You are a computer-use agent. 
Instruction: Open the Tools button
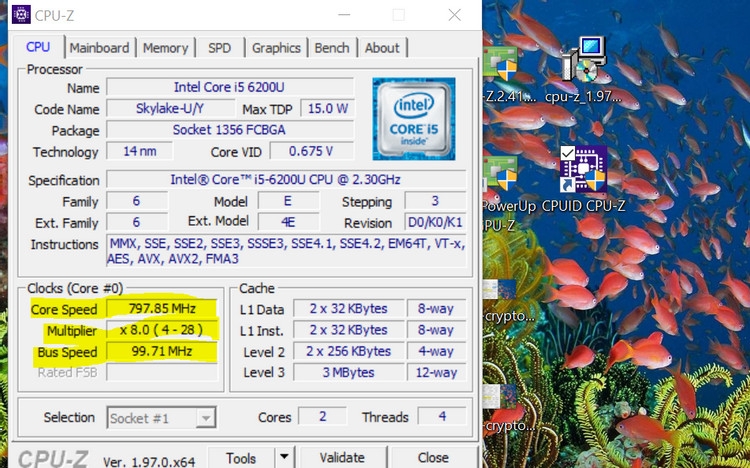[x=241, y=458]
